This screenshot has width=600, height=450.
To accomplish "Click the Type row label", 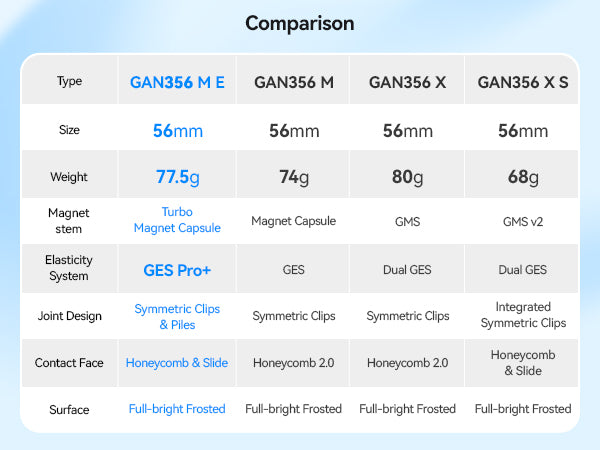I will tap(69, 82).
